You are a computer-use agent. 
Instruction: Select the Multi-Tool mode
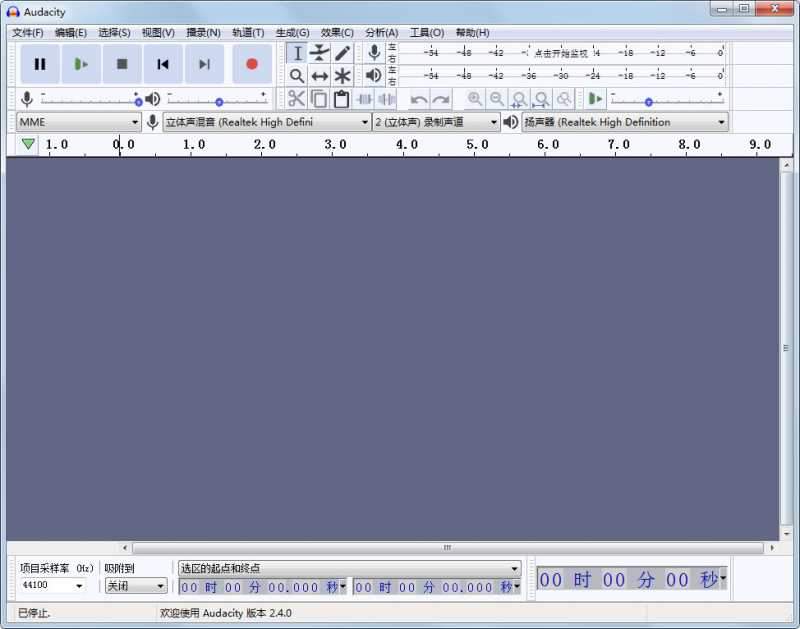coord(343,75)
